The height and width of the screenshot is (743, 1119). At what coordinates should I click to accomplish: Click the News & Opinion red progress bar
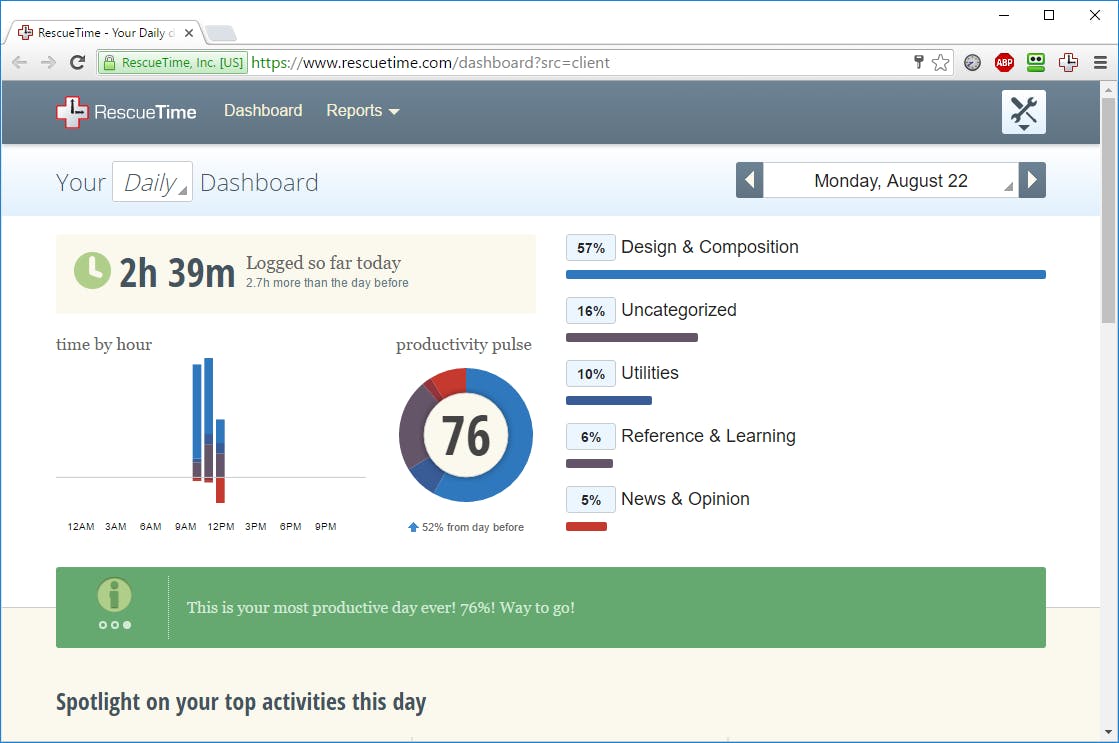click(587, 527)
